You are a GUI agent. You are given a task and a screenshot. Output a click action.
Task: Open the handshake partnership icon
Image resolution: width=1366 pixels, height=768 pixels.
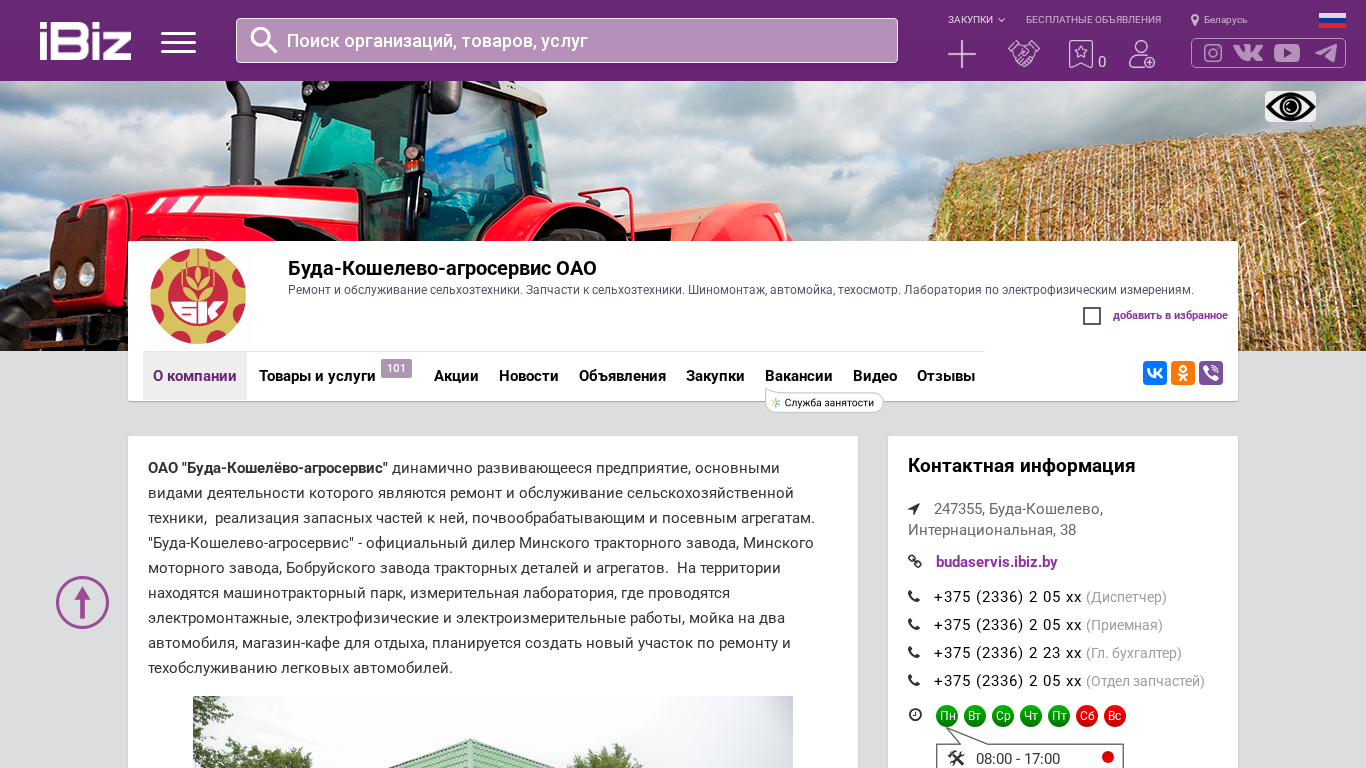point(1024,54)
